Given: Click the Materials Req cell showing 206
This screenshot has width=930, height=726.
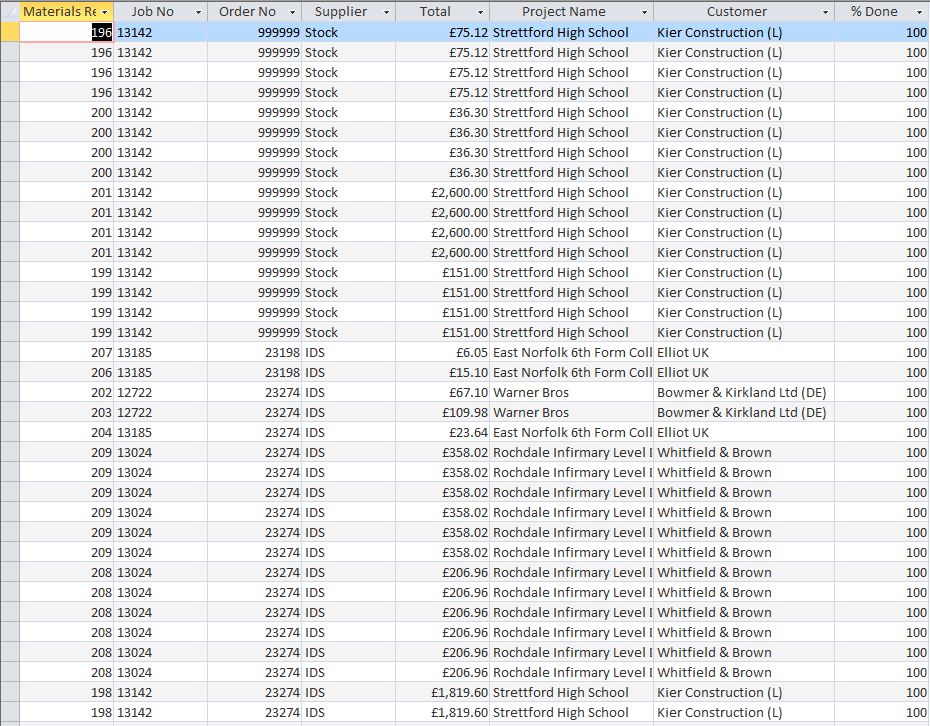Looking at the screenshot, I should coord(66,372).
